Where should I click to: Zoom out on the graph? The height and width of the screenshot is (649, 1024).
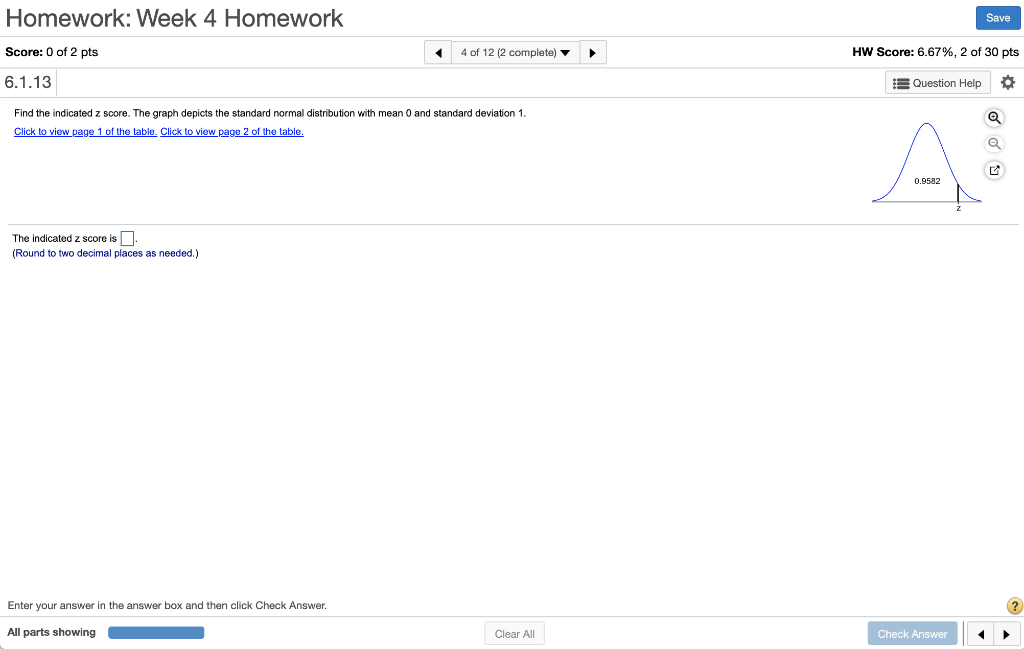[994, 144]
